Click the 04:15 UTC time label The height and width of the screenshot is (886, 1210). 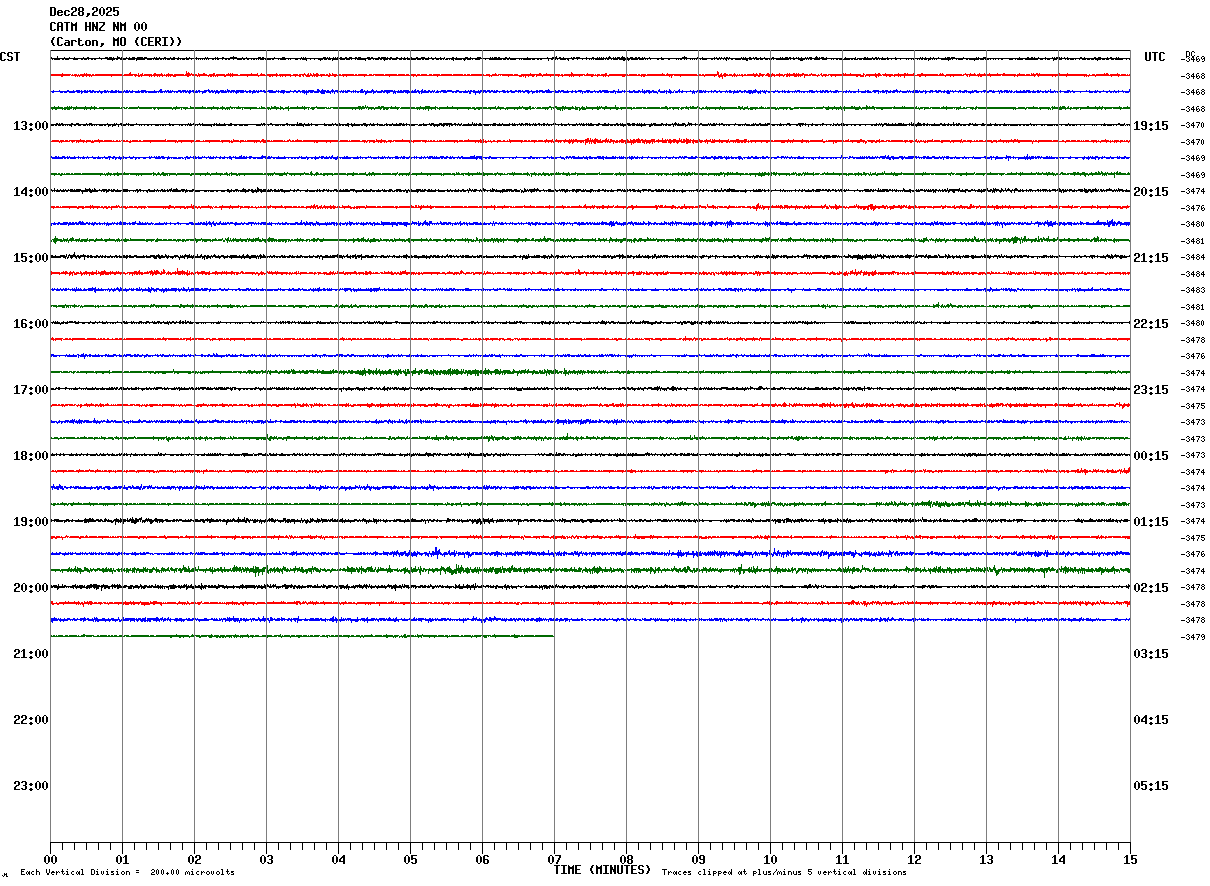pos(1151,720)
